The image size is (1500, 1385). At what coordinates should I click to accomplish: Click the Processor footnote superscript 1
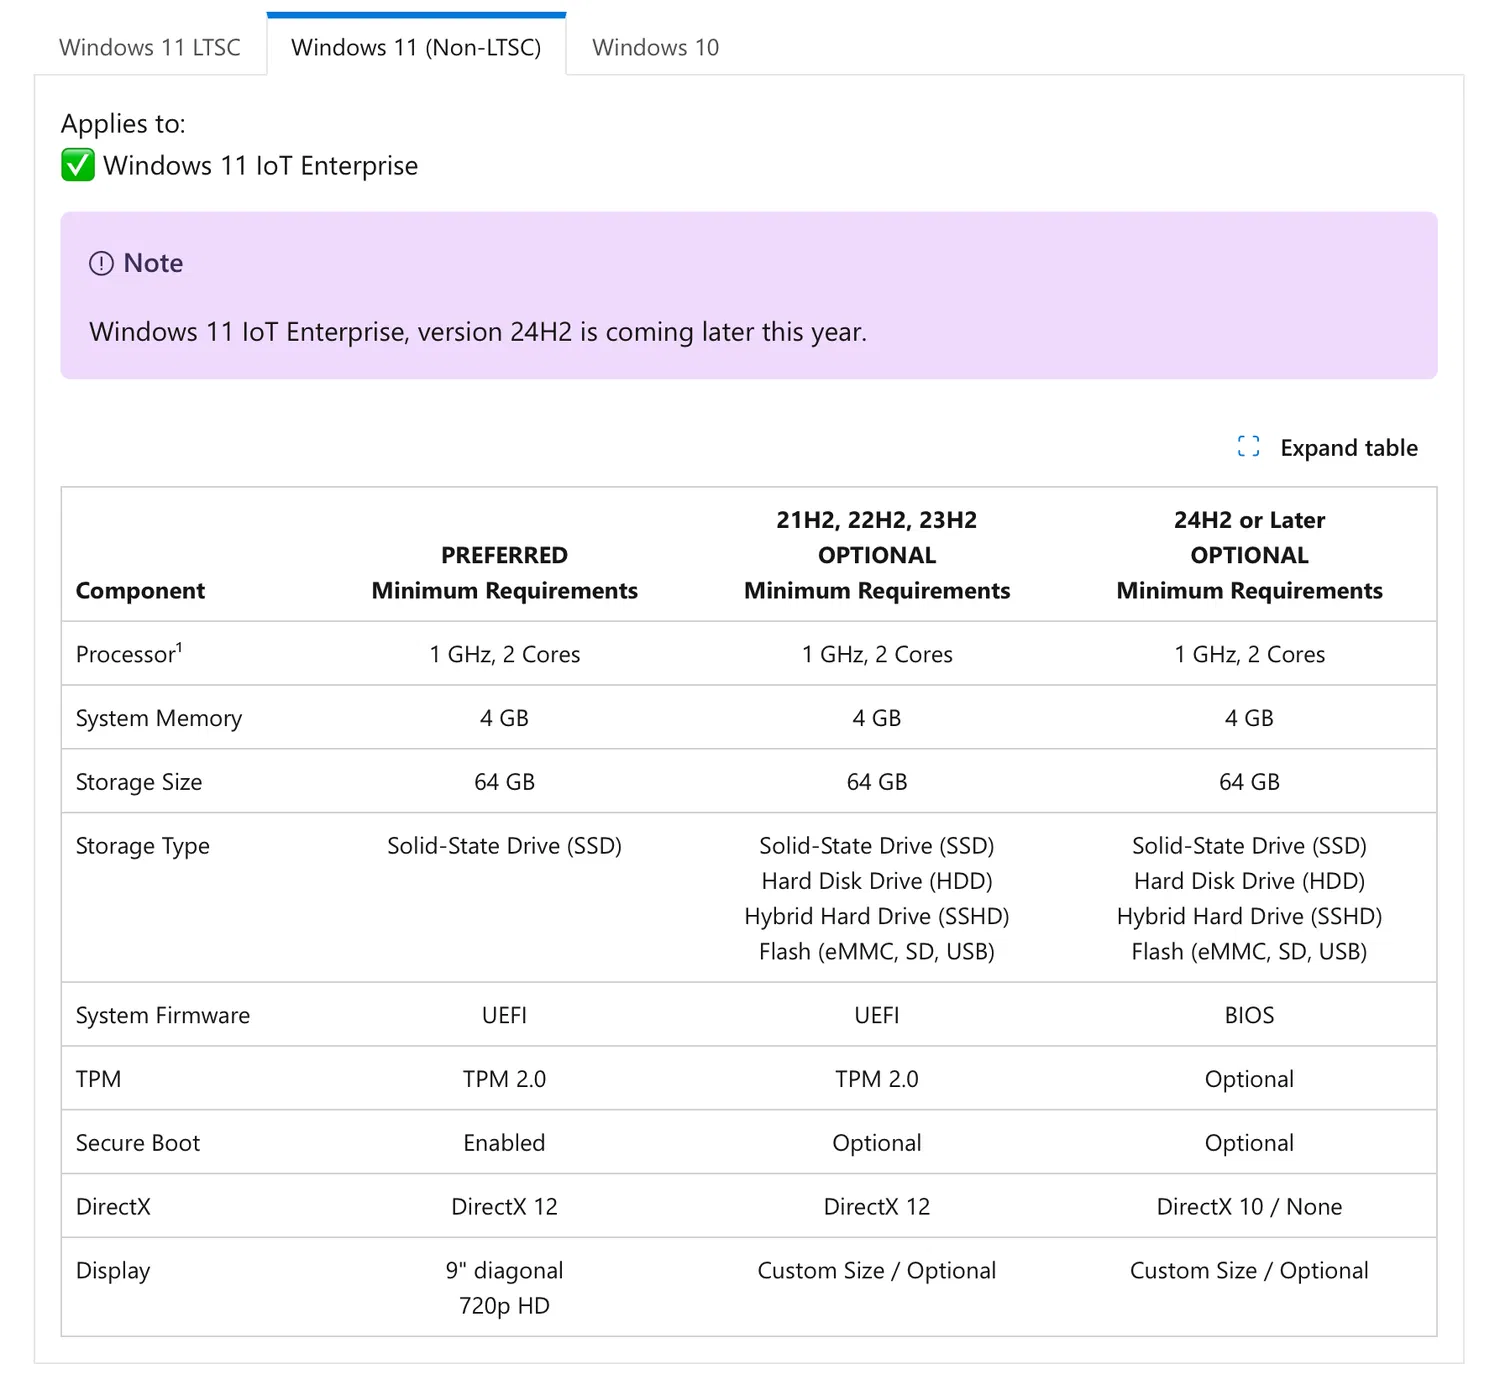coord(179,646)
